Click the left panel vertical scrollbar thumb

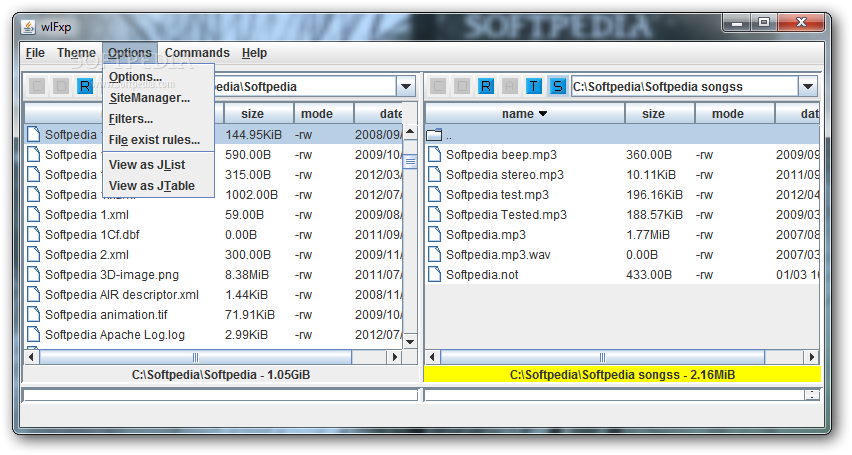point(410,161)
